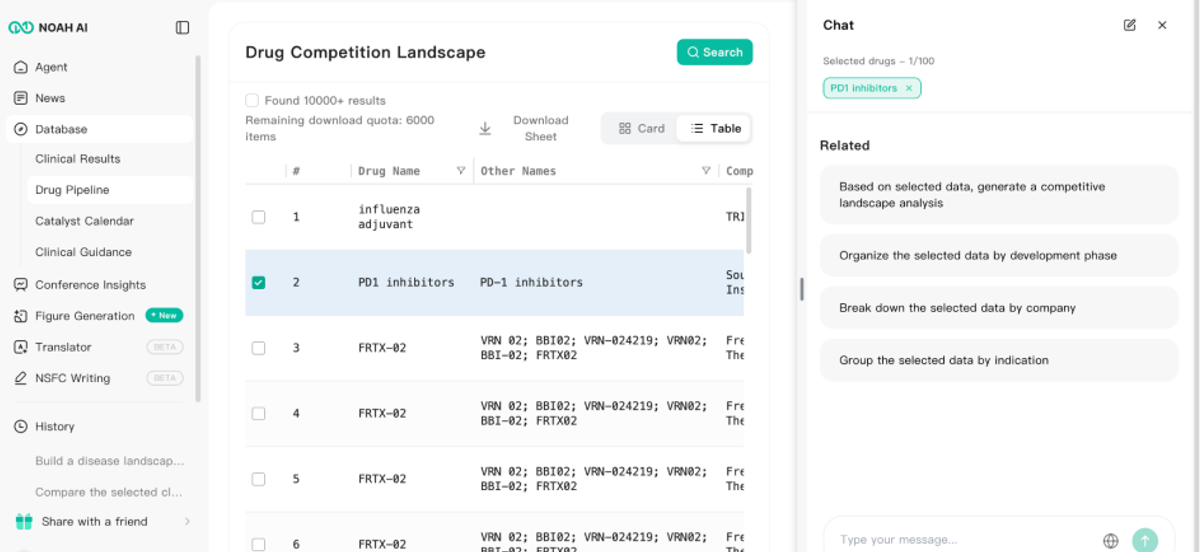Click the table vertical scrollbar
Screen dimensions: 1200x552
tap(749, 220)
